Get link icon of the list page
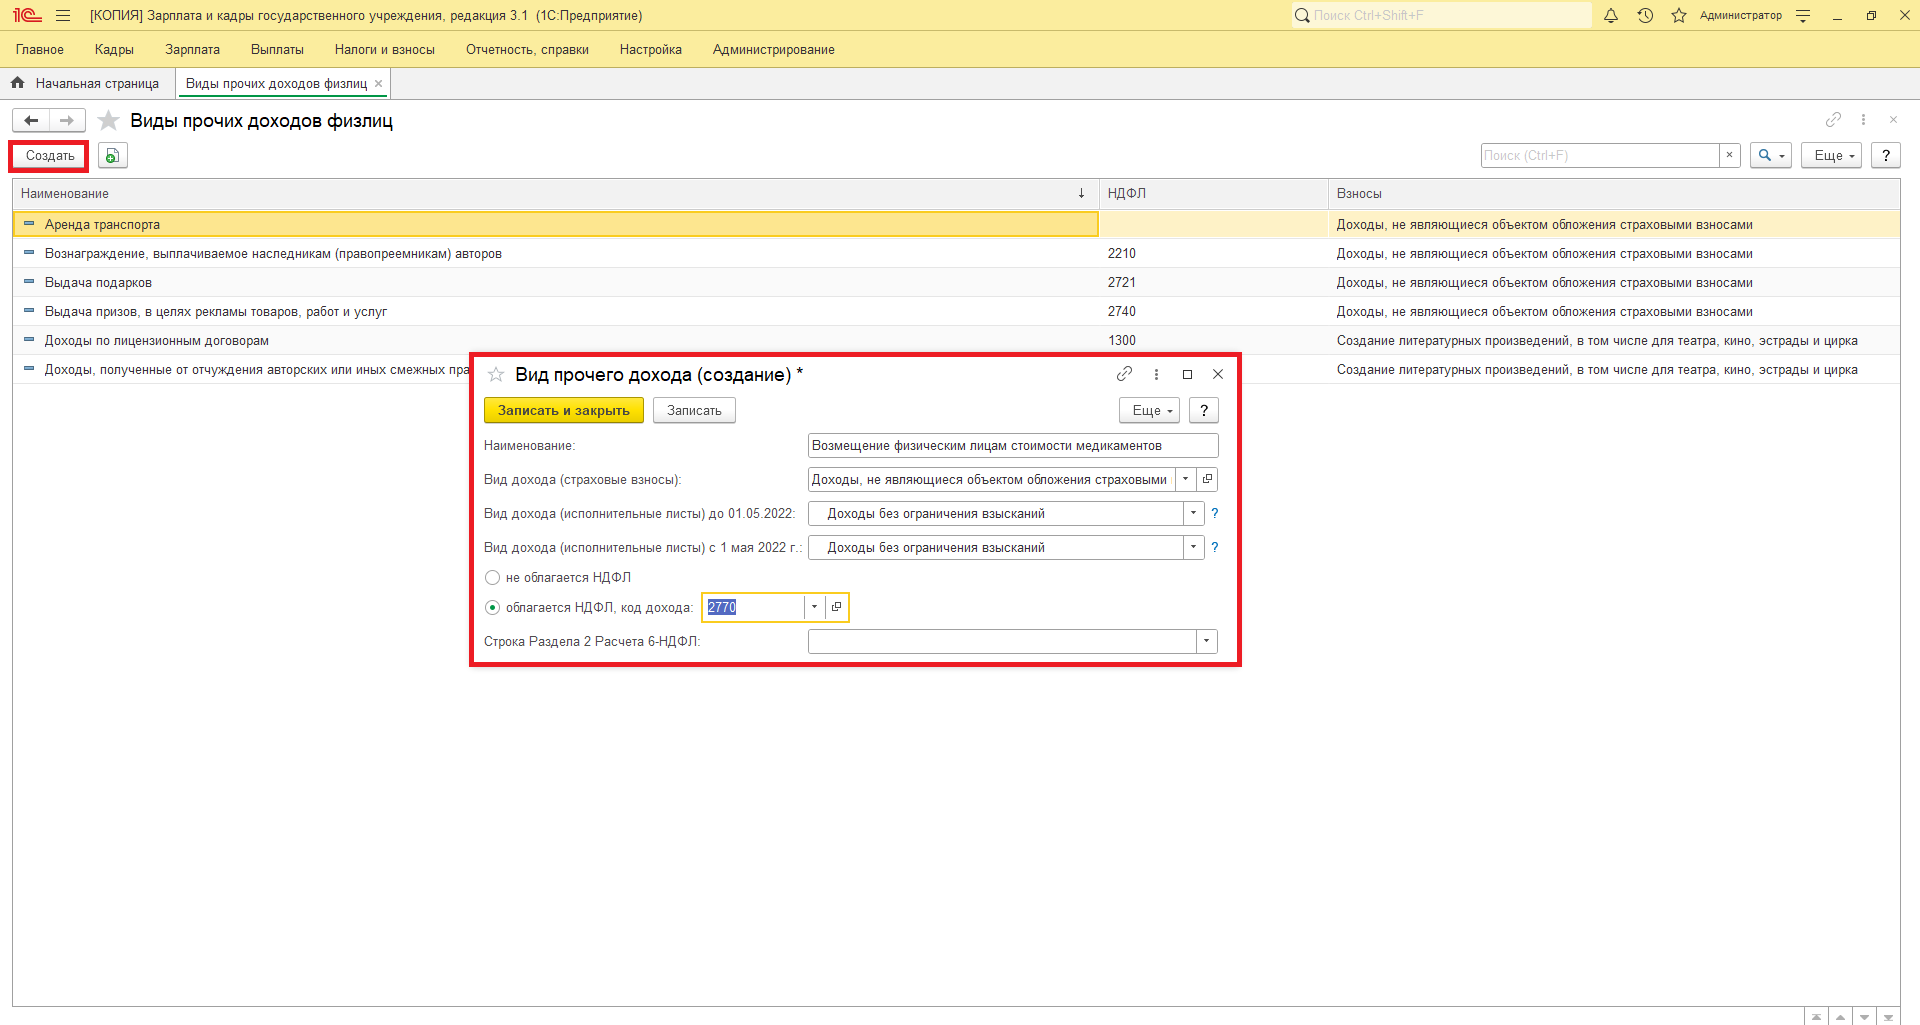Viewport: 1920px width, 1025px height. point(1833,119)
